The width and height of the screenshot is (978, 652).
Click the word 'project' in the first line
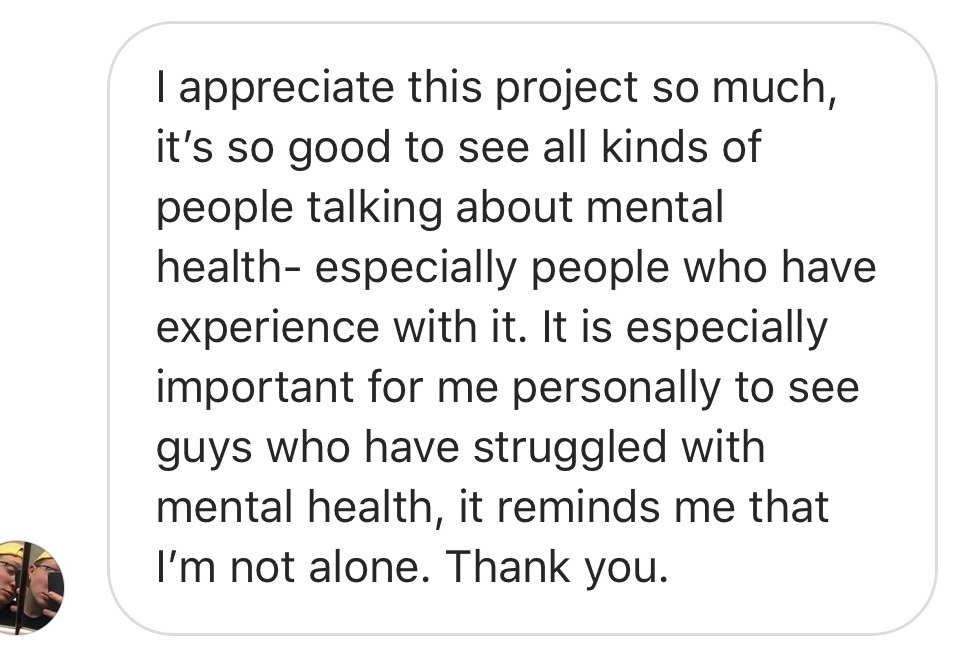(568, 89)
